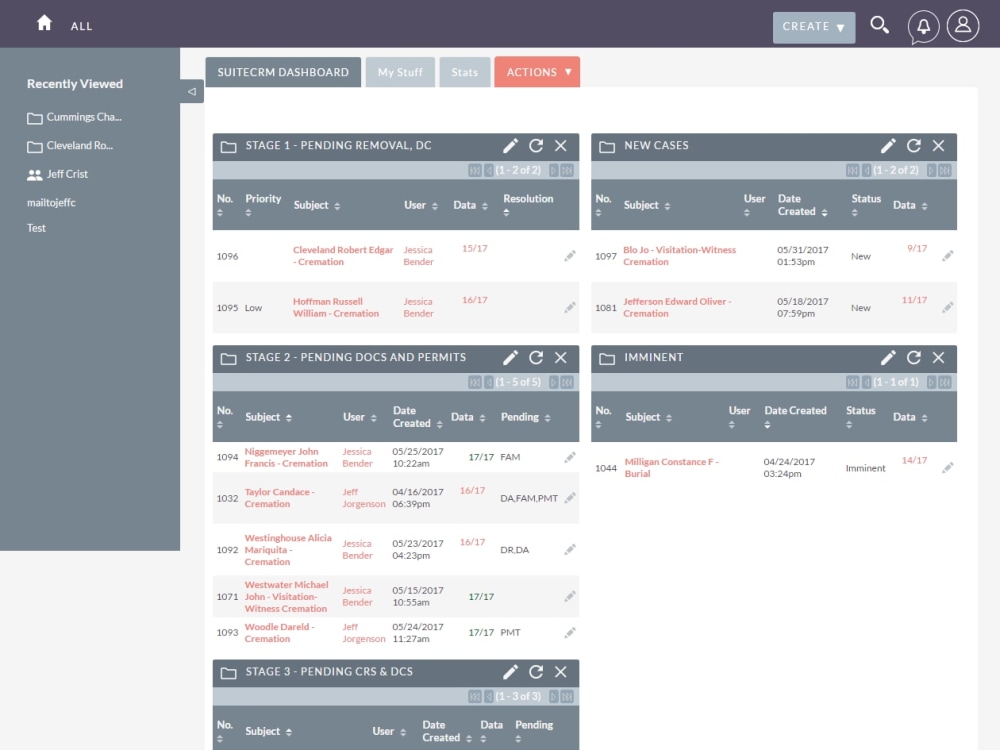The image size is (1000, 750).
Task: Open Westinghouse Alicia Mariquita case
Action: pos(288,550)
